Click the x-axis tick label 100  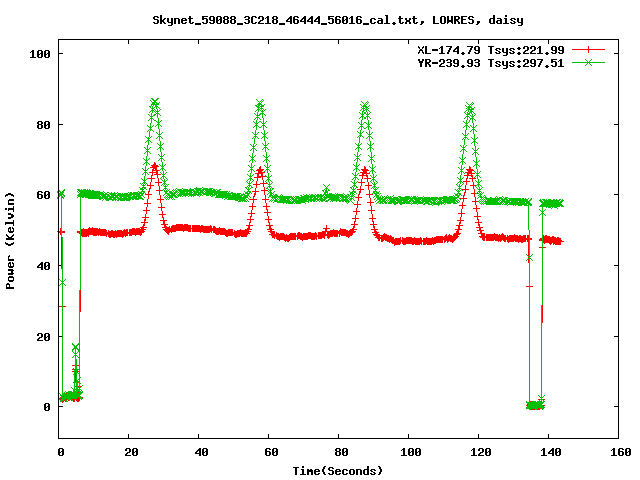coord(411,452)
